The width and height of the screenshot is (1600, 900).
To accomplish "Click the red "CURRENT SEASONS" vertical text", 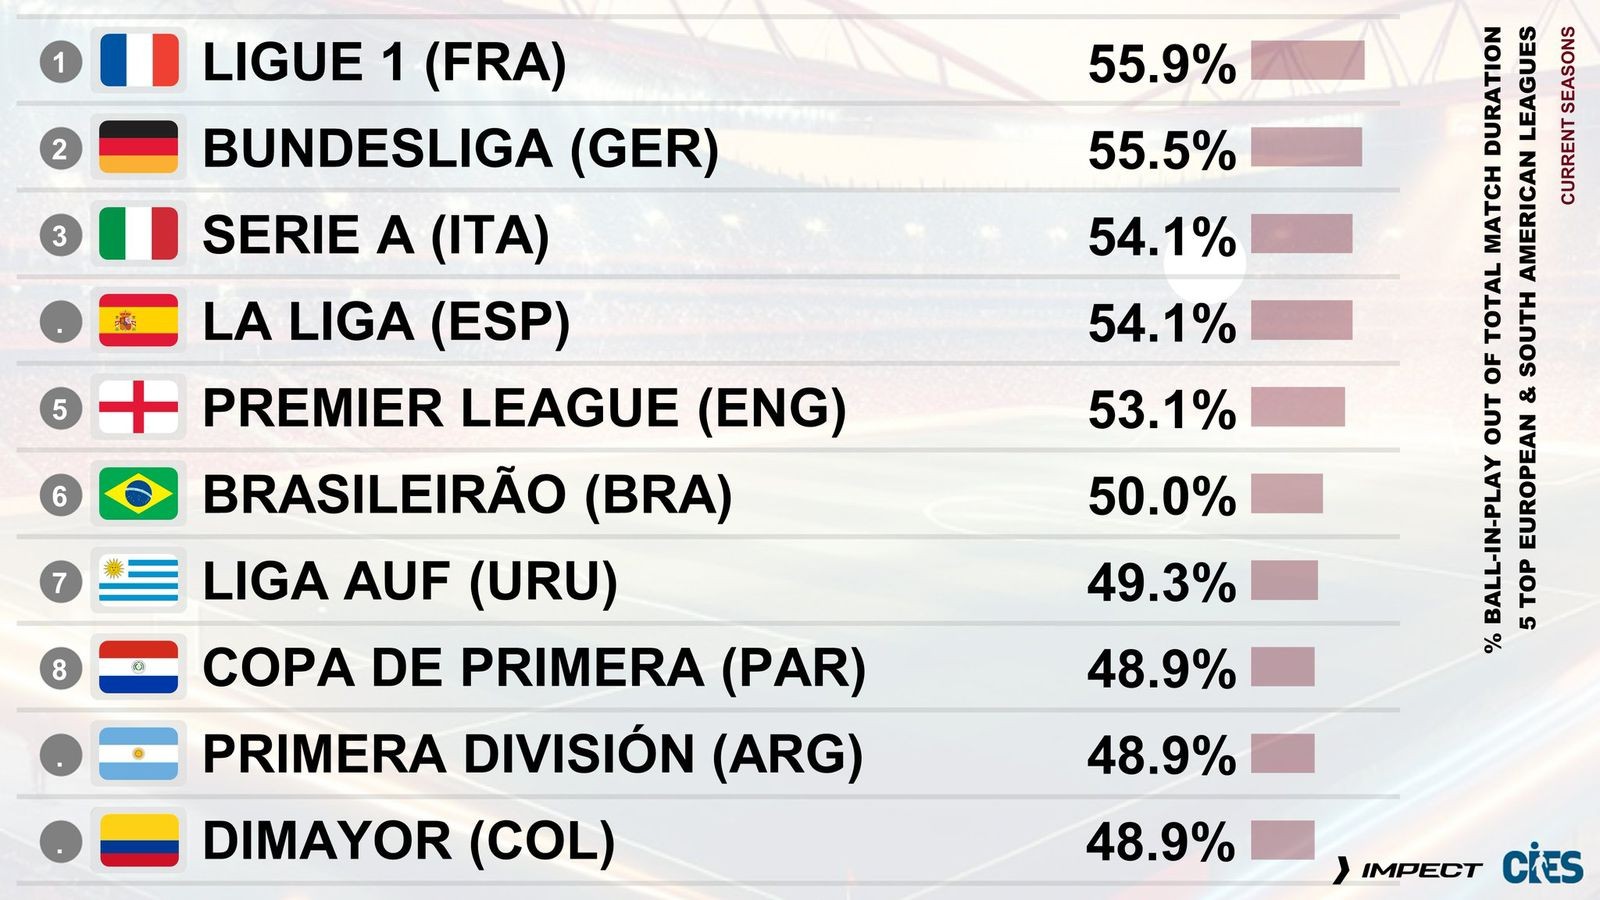I will pos(1567,115).
